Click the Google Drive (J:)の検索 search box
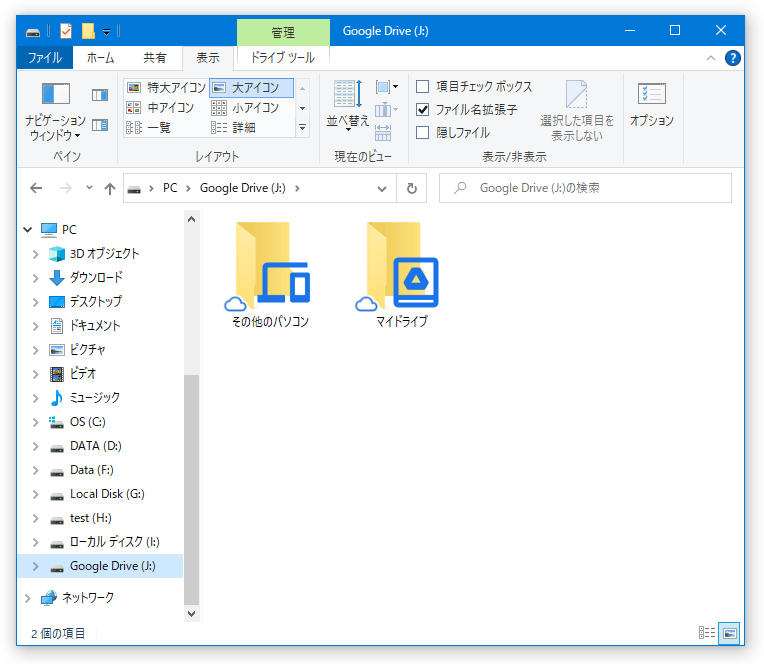This screenshot has width=764, height=664. [585, 188]
